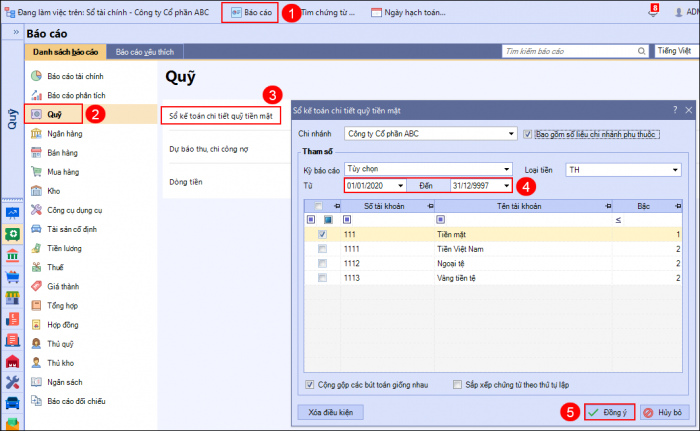Open the Loại tiền dropdown

[675, 170]
